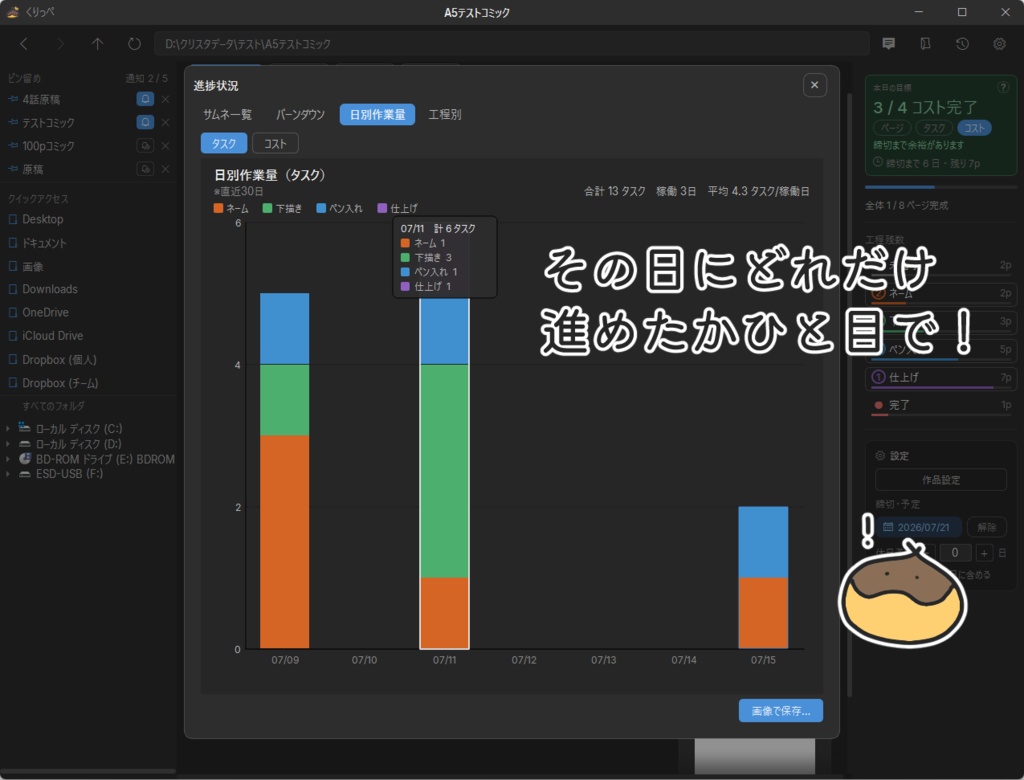The height and width of the screenshot is (780, 1024).
Task: Increase days with the plus stepper
Action: (x=984, y=553)
